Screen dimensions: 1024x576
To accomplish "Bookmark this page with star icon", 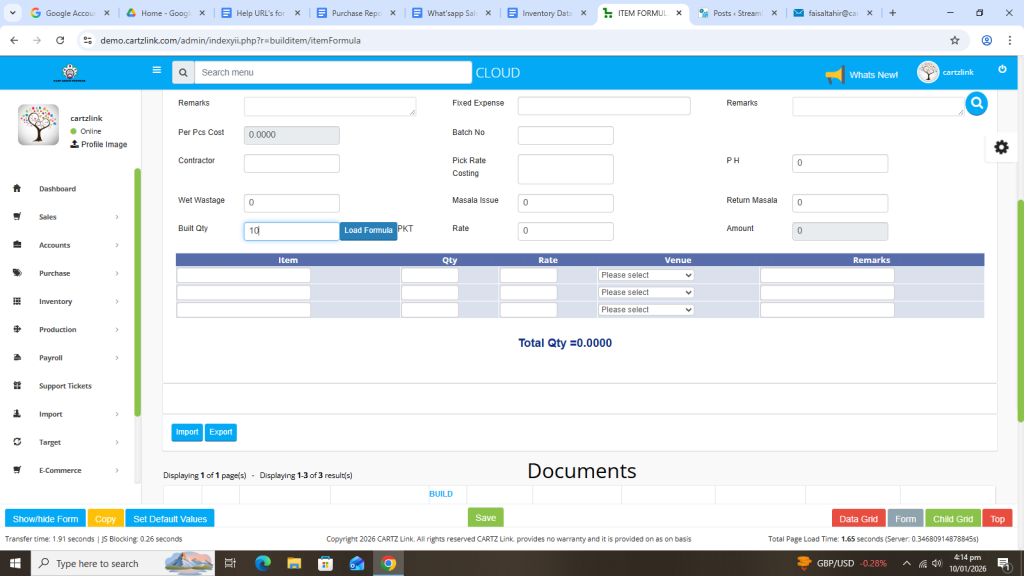I will coord(954,40).
